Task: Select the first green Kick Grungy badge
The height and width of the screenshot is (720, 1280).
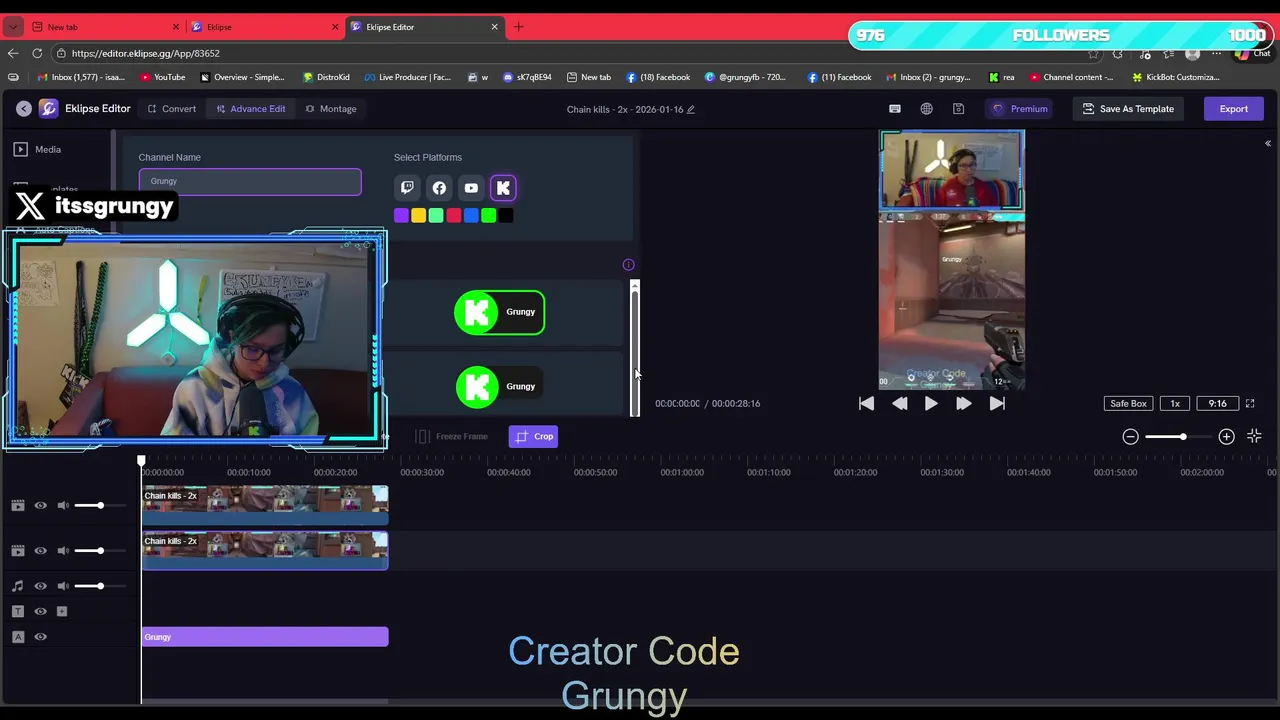Action: tap(499, 312)
